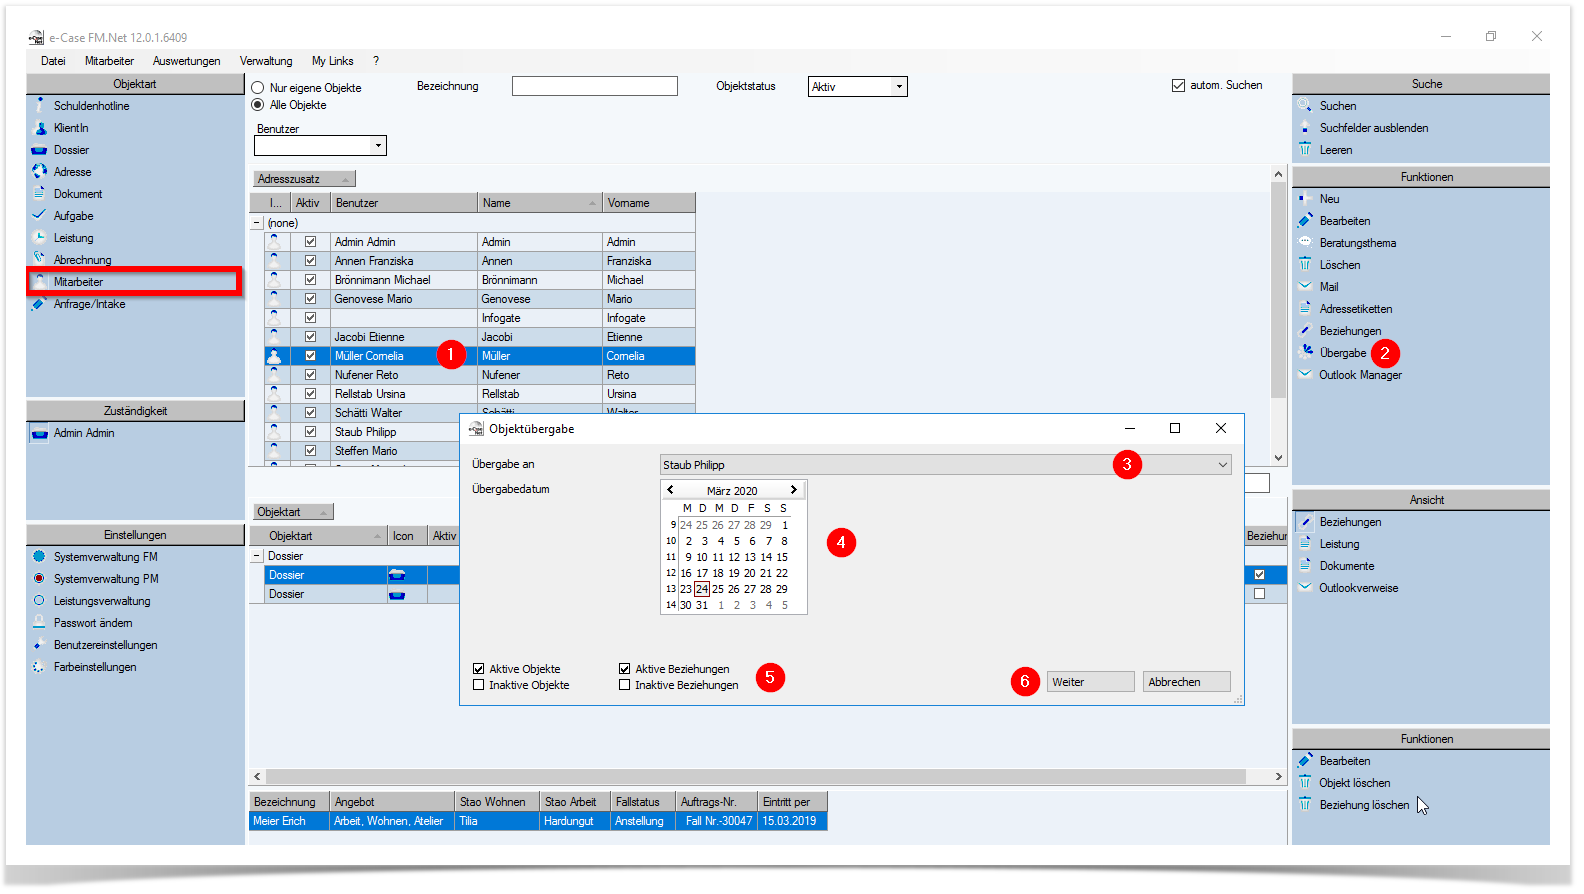Open Systemverwaltung PM settings icon
Viewport: 1584px width, 894px height.
39,578
